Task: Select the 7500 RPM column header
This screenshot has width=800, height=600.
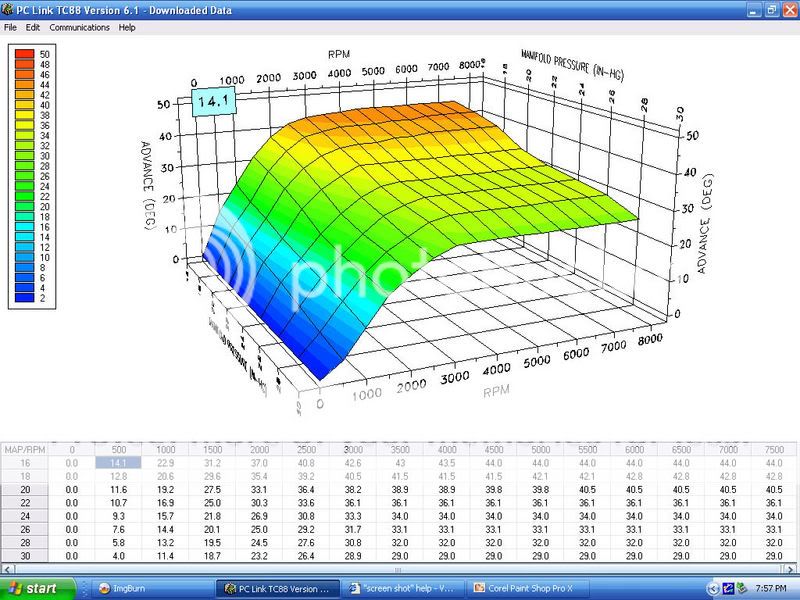Action: click(774, 449)
